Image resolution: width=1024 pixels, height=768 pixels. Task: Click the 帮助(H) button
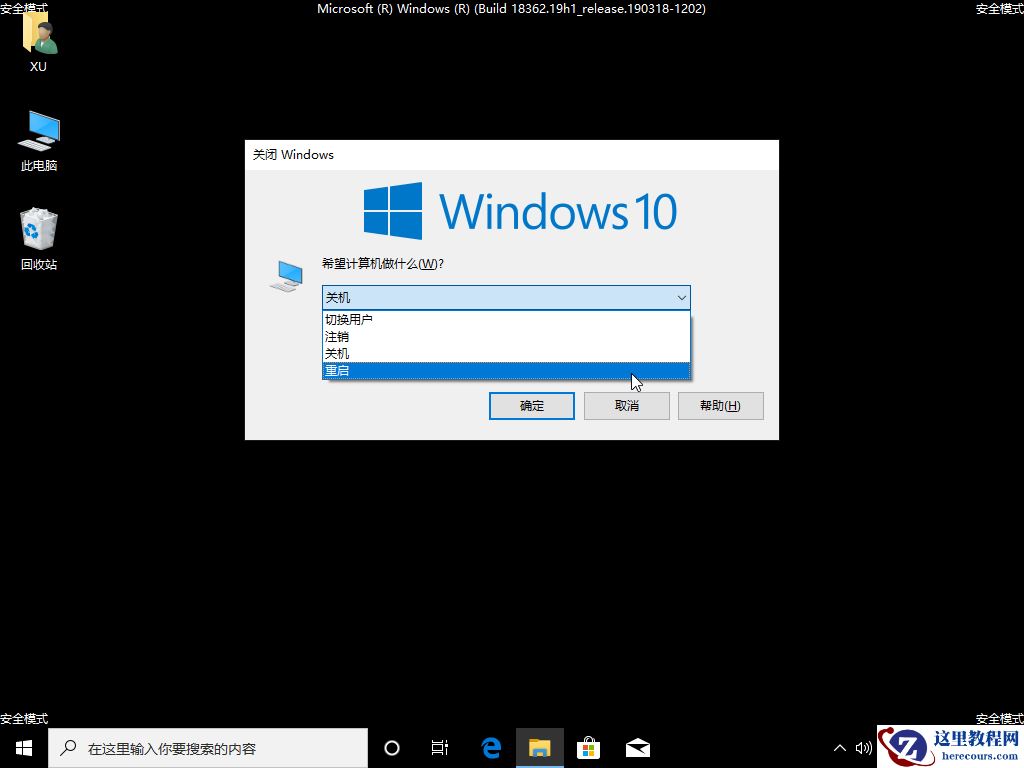720,406
